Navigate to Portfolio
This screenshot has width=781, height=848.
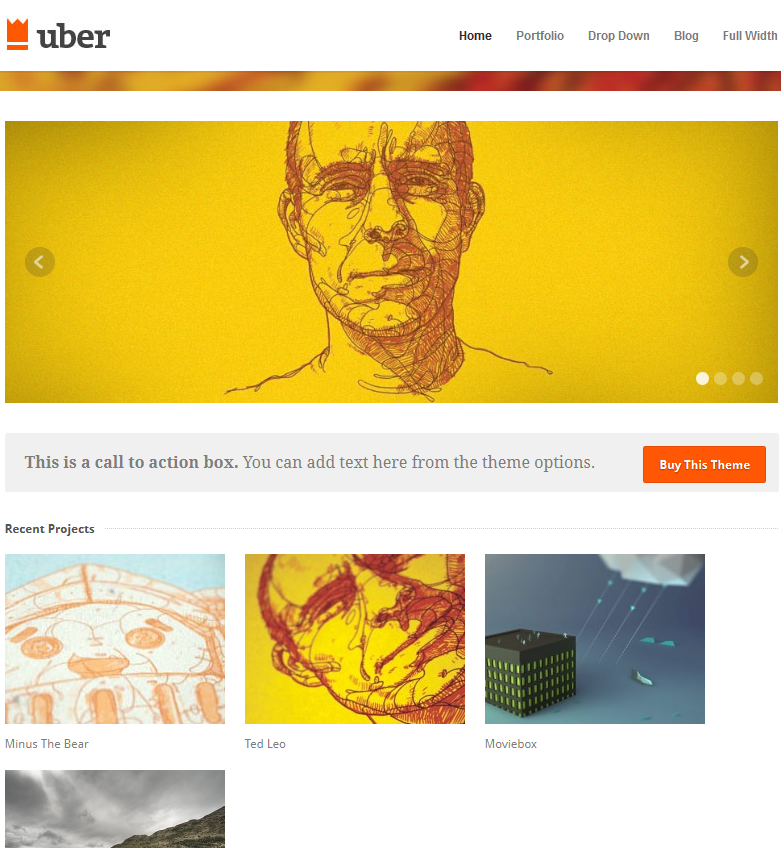click(x=540, y=36)
